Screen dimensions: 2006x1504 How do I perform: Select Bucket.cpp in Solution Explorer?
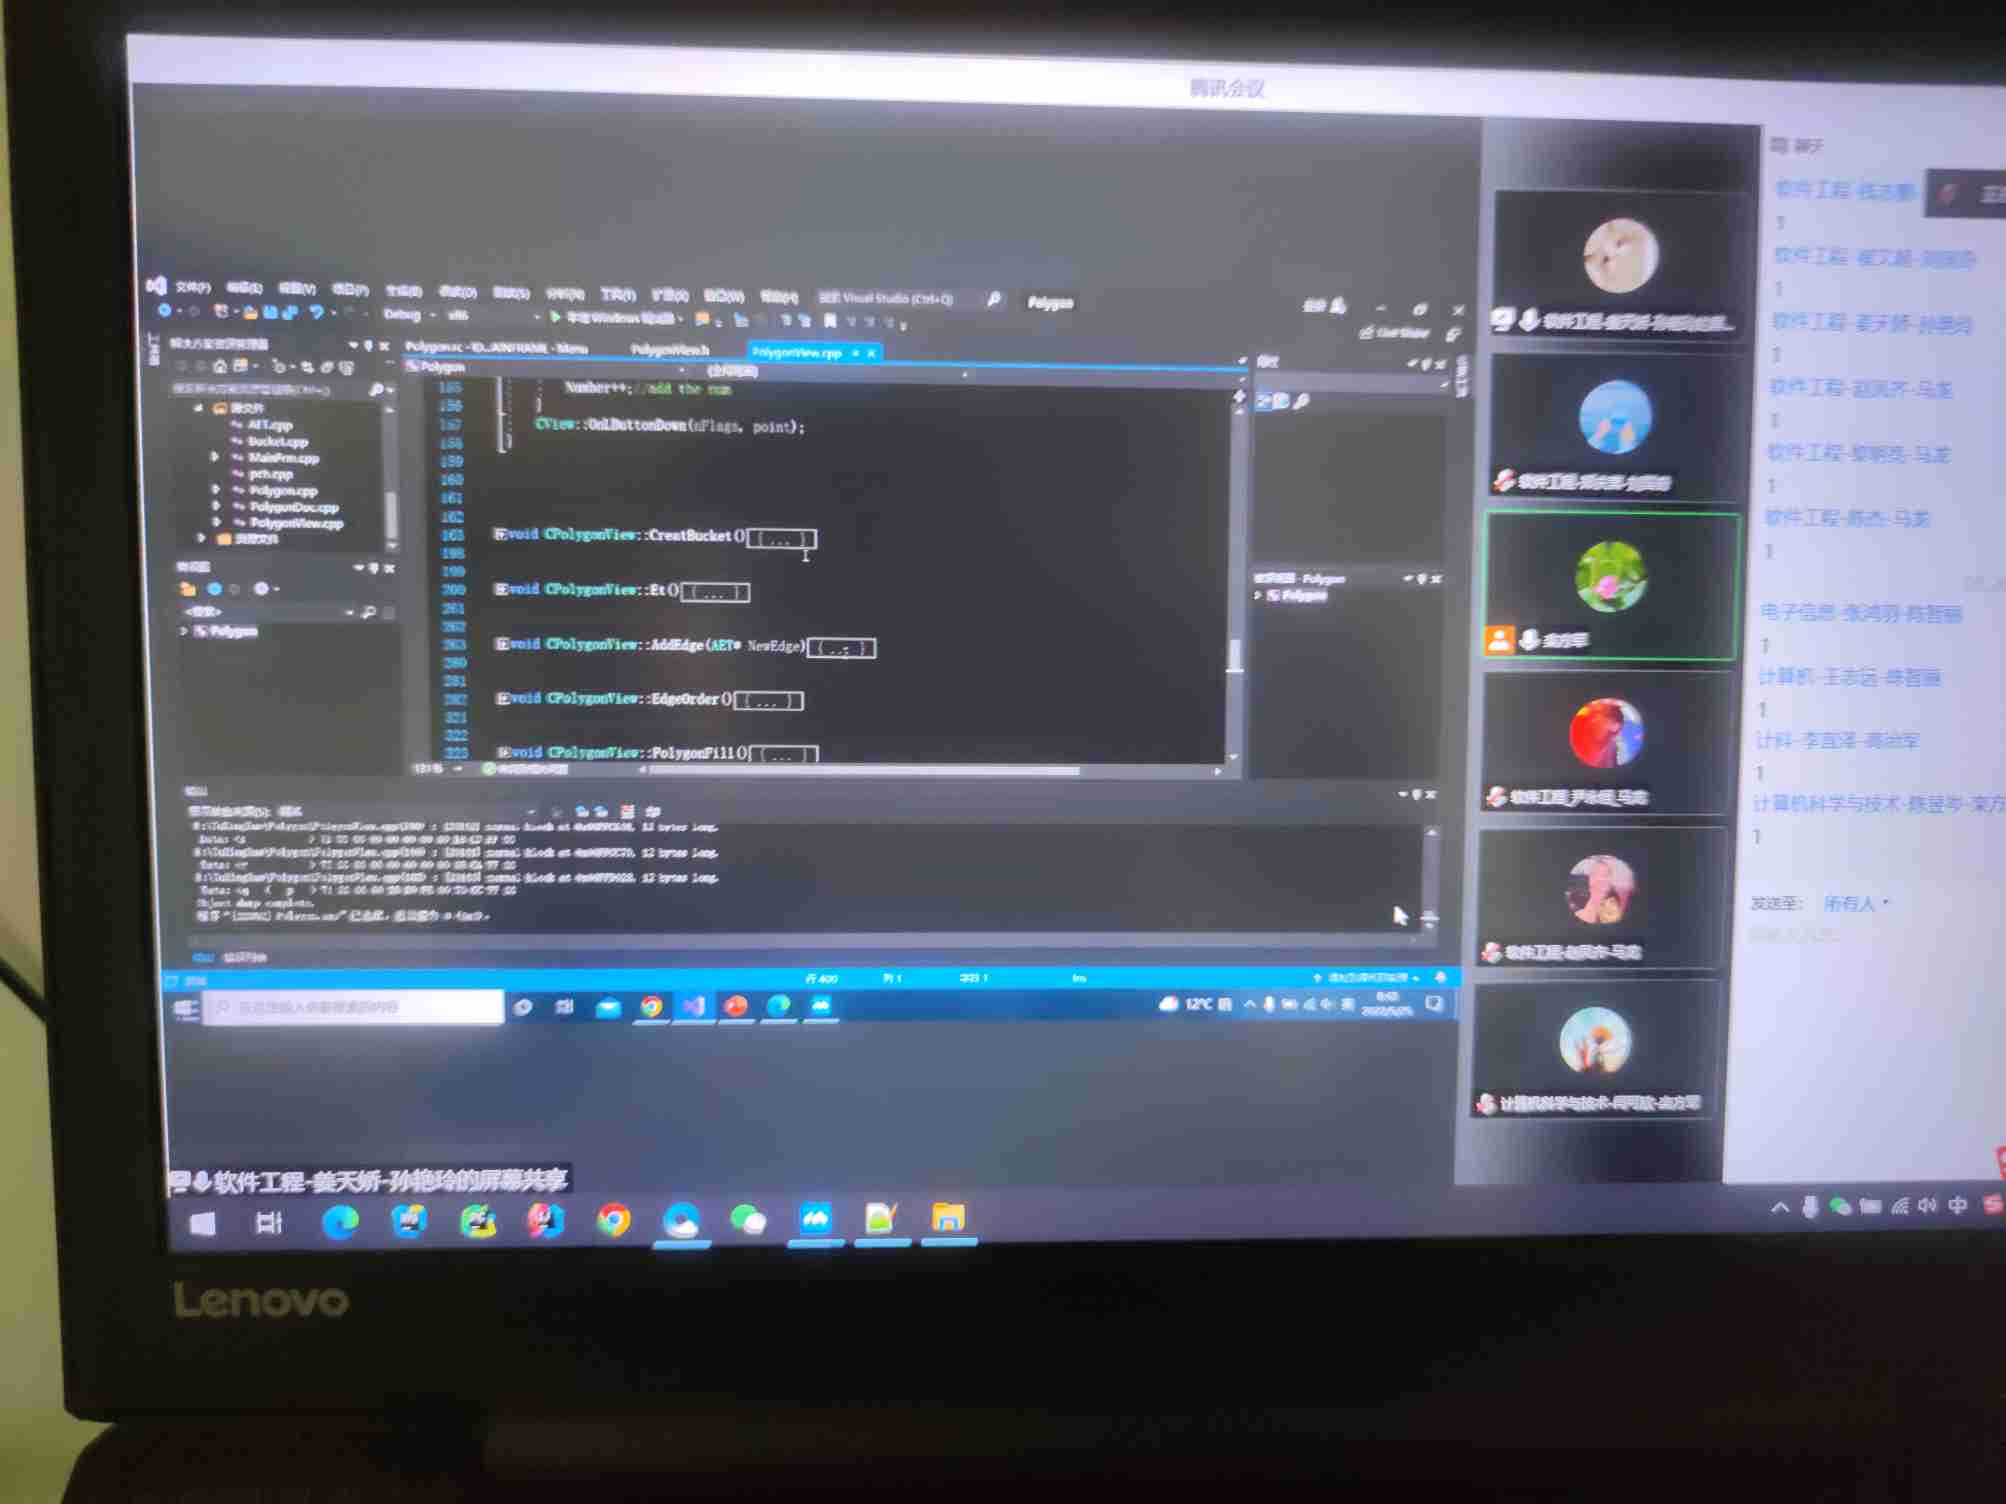[x=277, y=441]
